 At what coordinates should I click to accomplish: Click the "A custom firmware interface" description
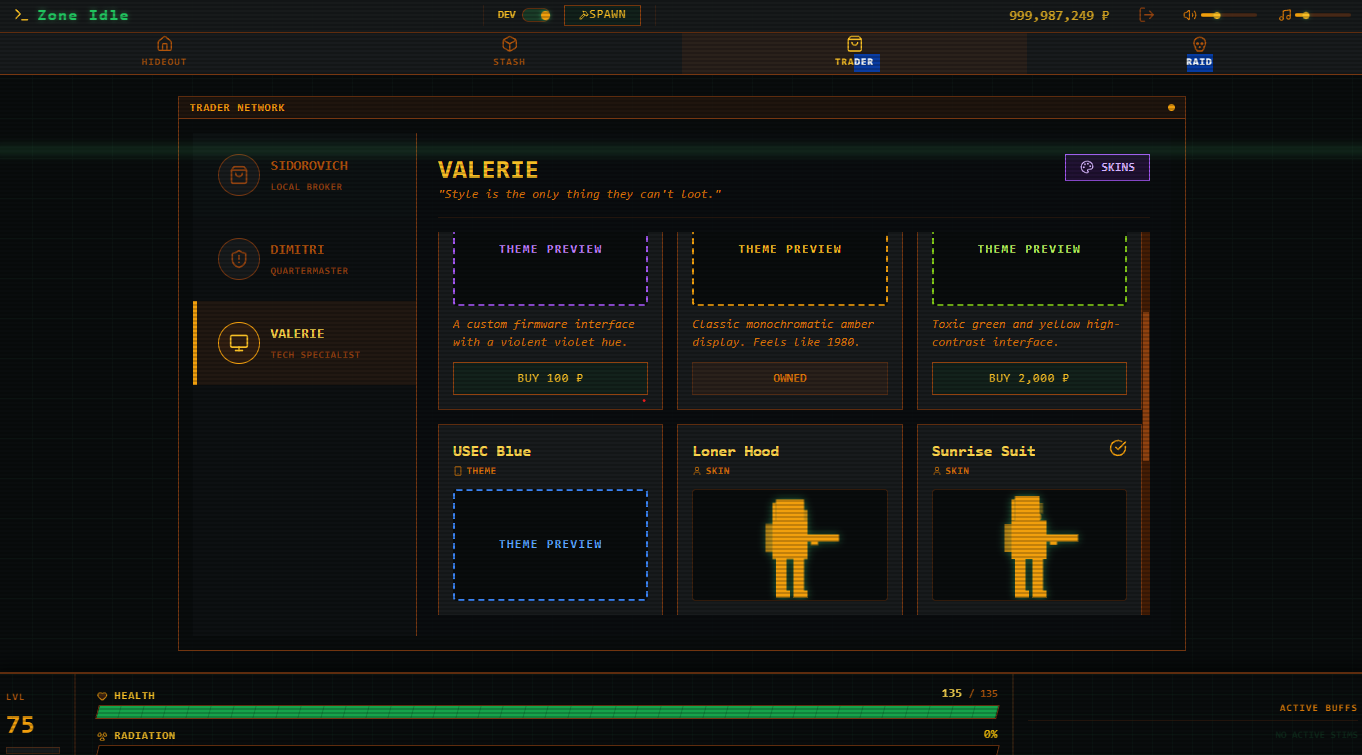click(x=543, y=333)
